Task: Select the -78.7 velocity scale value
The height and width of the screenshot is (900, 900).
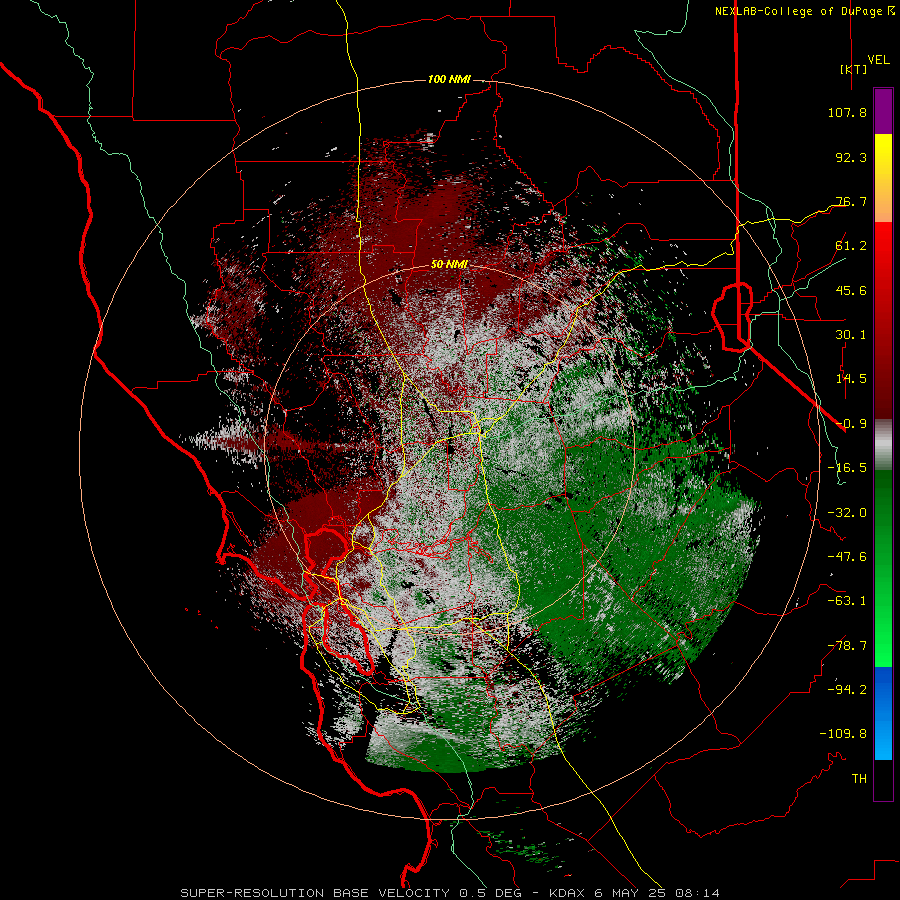Action: click(847, 646)
